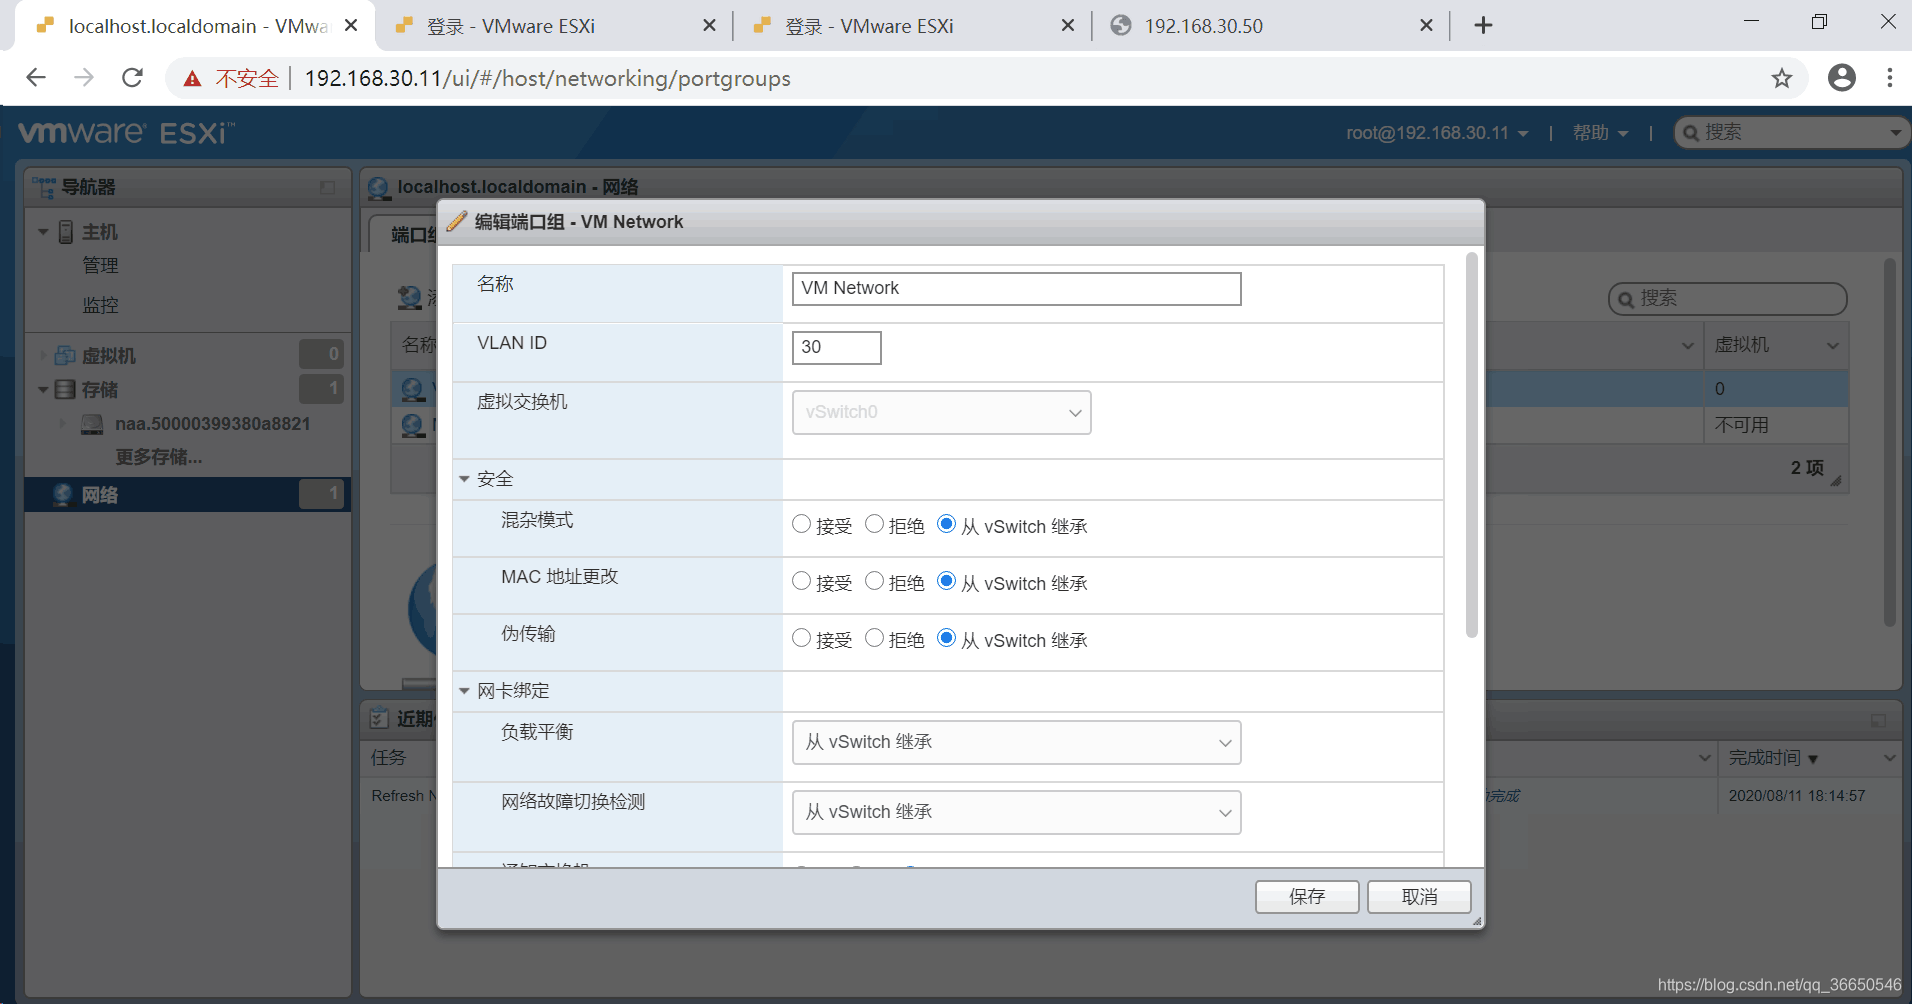This screenshot has width=1912, height=1004.
Task: Click the magnifier icon in the header search
Action: pos(1691,133)
